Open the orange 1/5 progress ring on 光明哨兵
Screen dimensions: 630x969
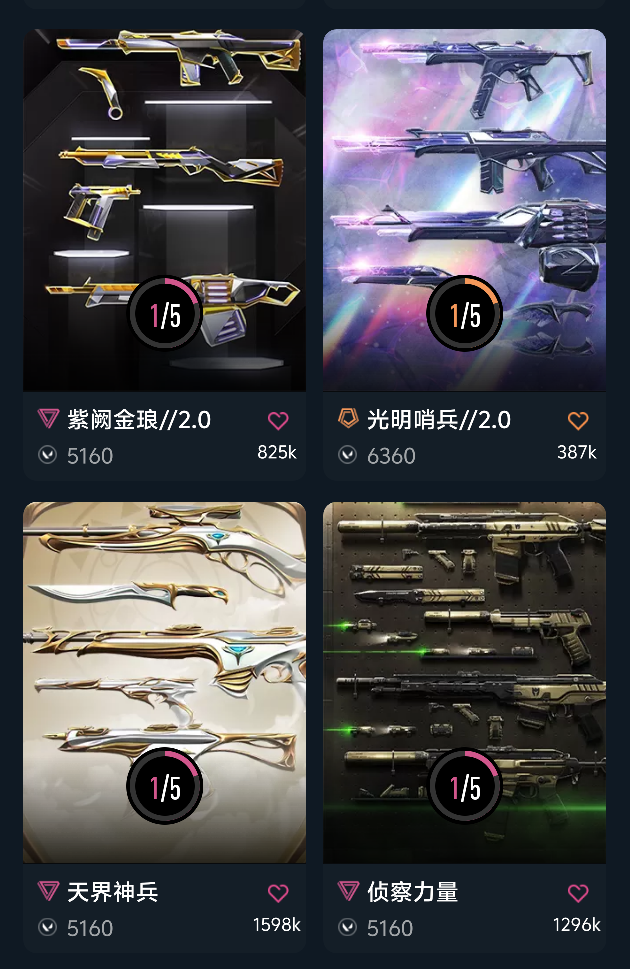(464, 313)
